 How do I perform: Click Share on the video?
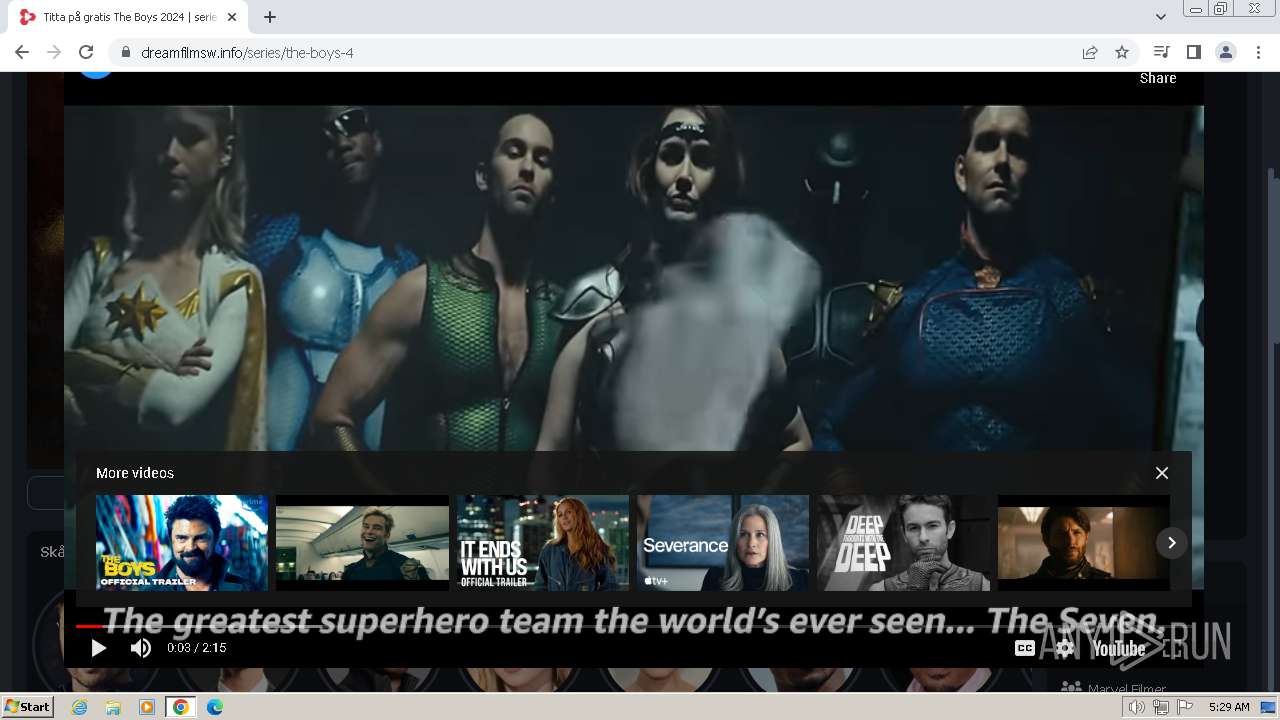(x=1158, y=78)
